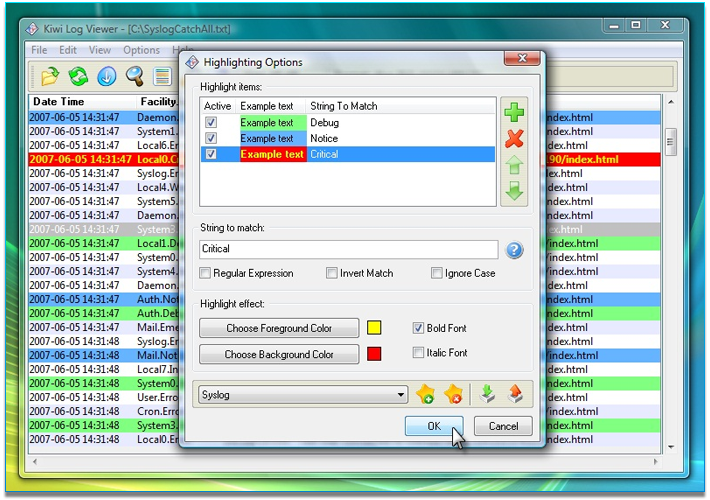Viewport: 710px width, 500px height.
Task: Click the blue down-arrow toolbar icon
Action: point(107,76)
